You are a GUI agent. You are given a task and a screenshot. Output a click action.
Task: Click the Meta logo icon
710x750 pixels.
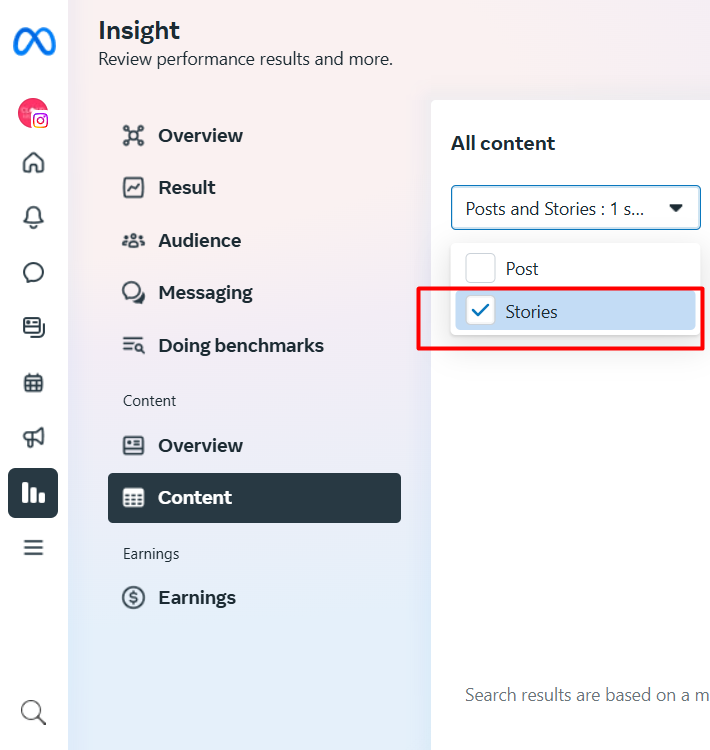click(x=34, y=41)
